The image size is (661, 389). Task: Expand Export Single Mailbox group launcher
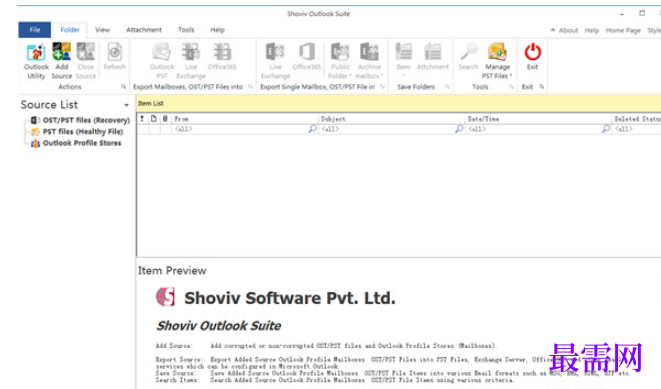pos(382,87)
